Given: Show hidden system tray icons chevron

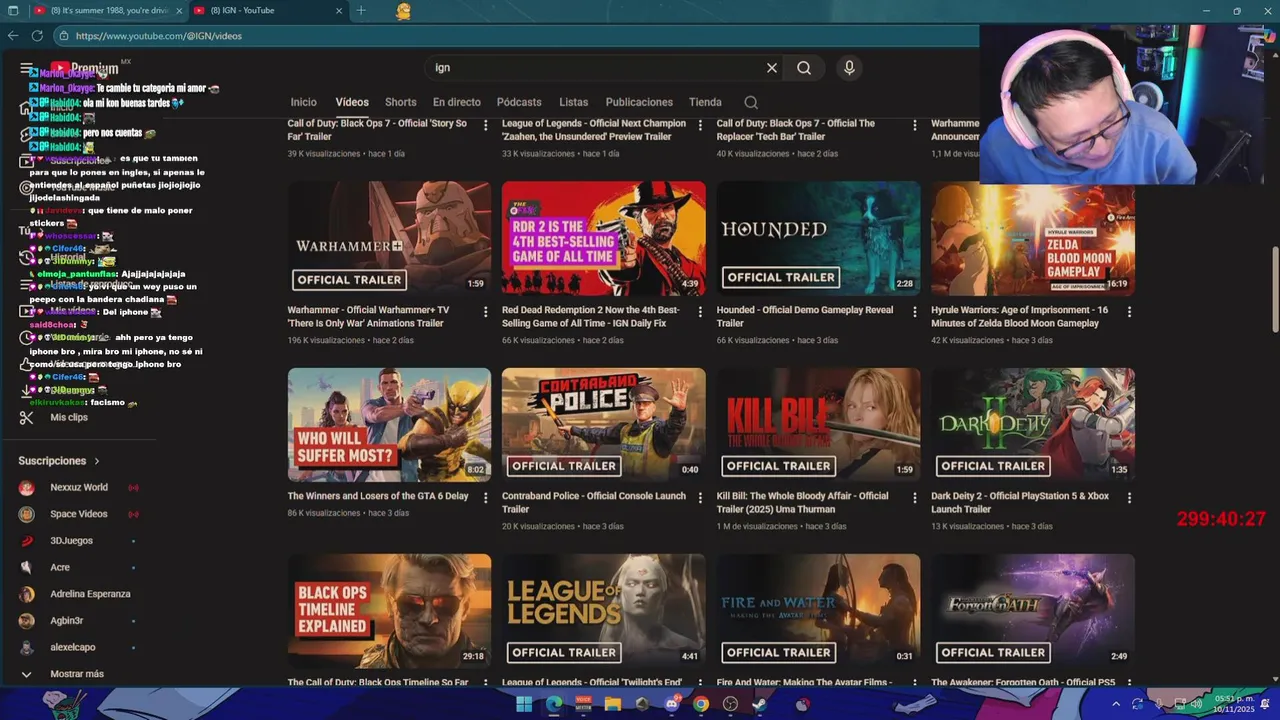Looking at the screenshot, I should tap(1116, 704).
